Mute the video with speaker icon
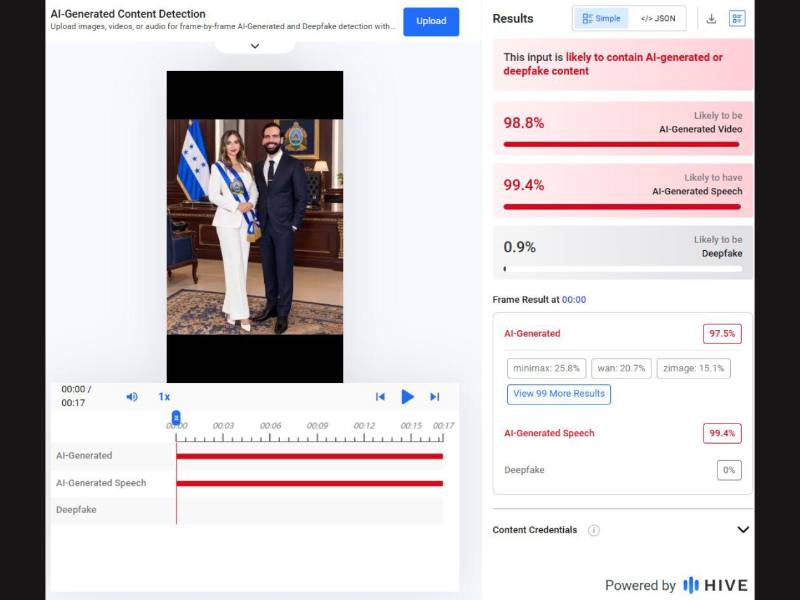The height and width of the screenshot is (600, 800). pos(132,396)
